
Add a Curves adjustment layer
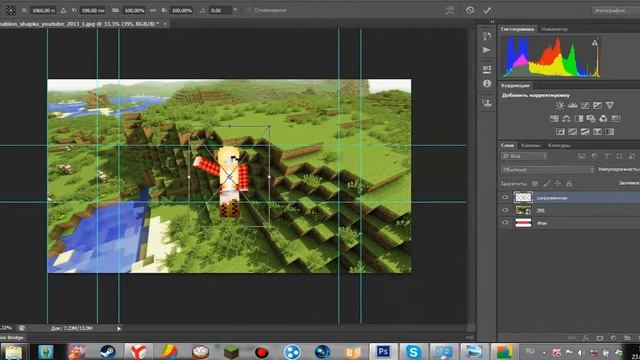[585, 105]
